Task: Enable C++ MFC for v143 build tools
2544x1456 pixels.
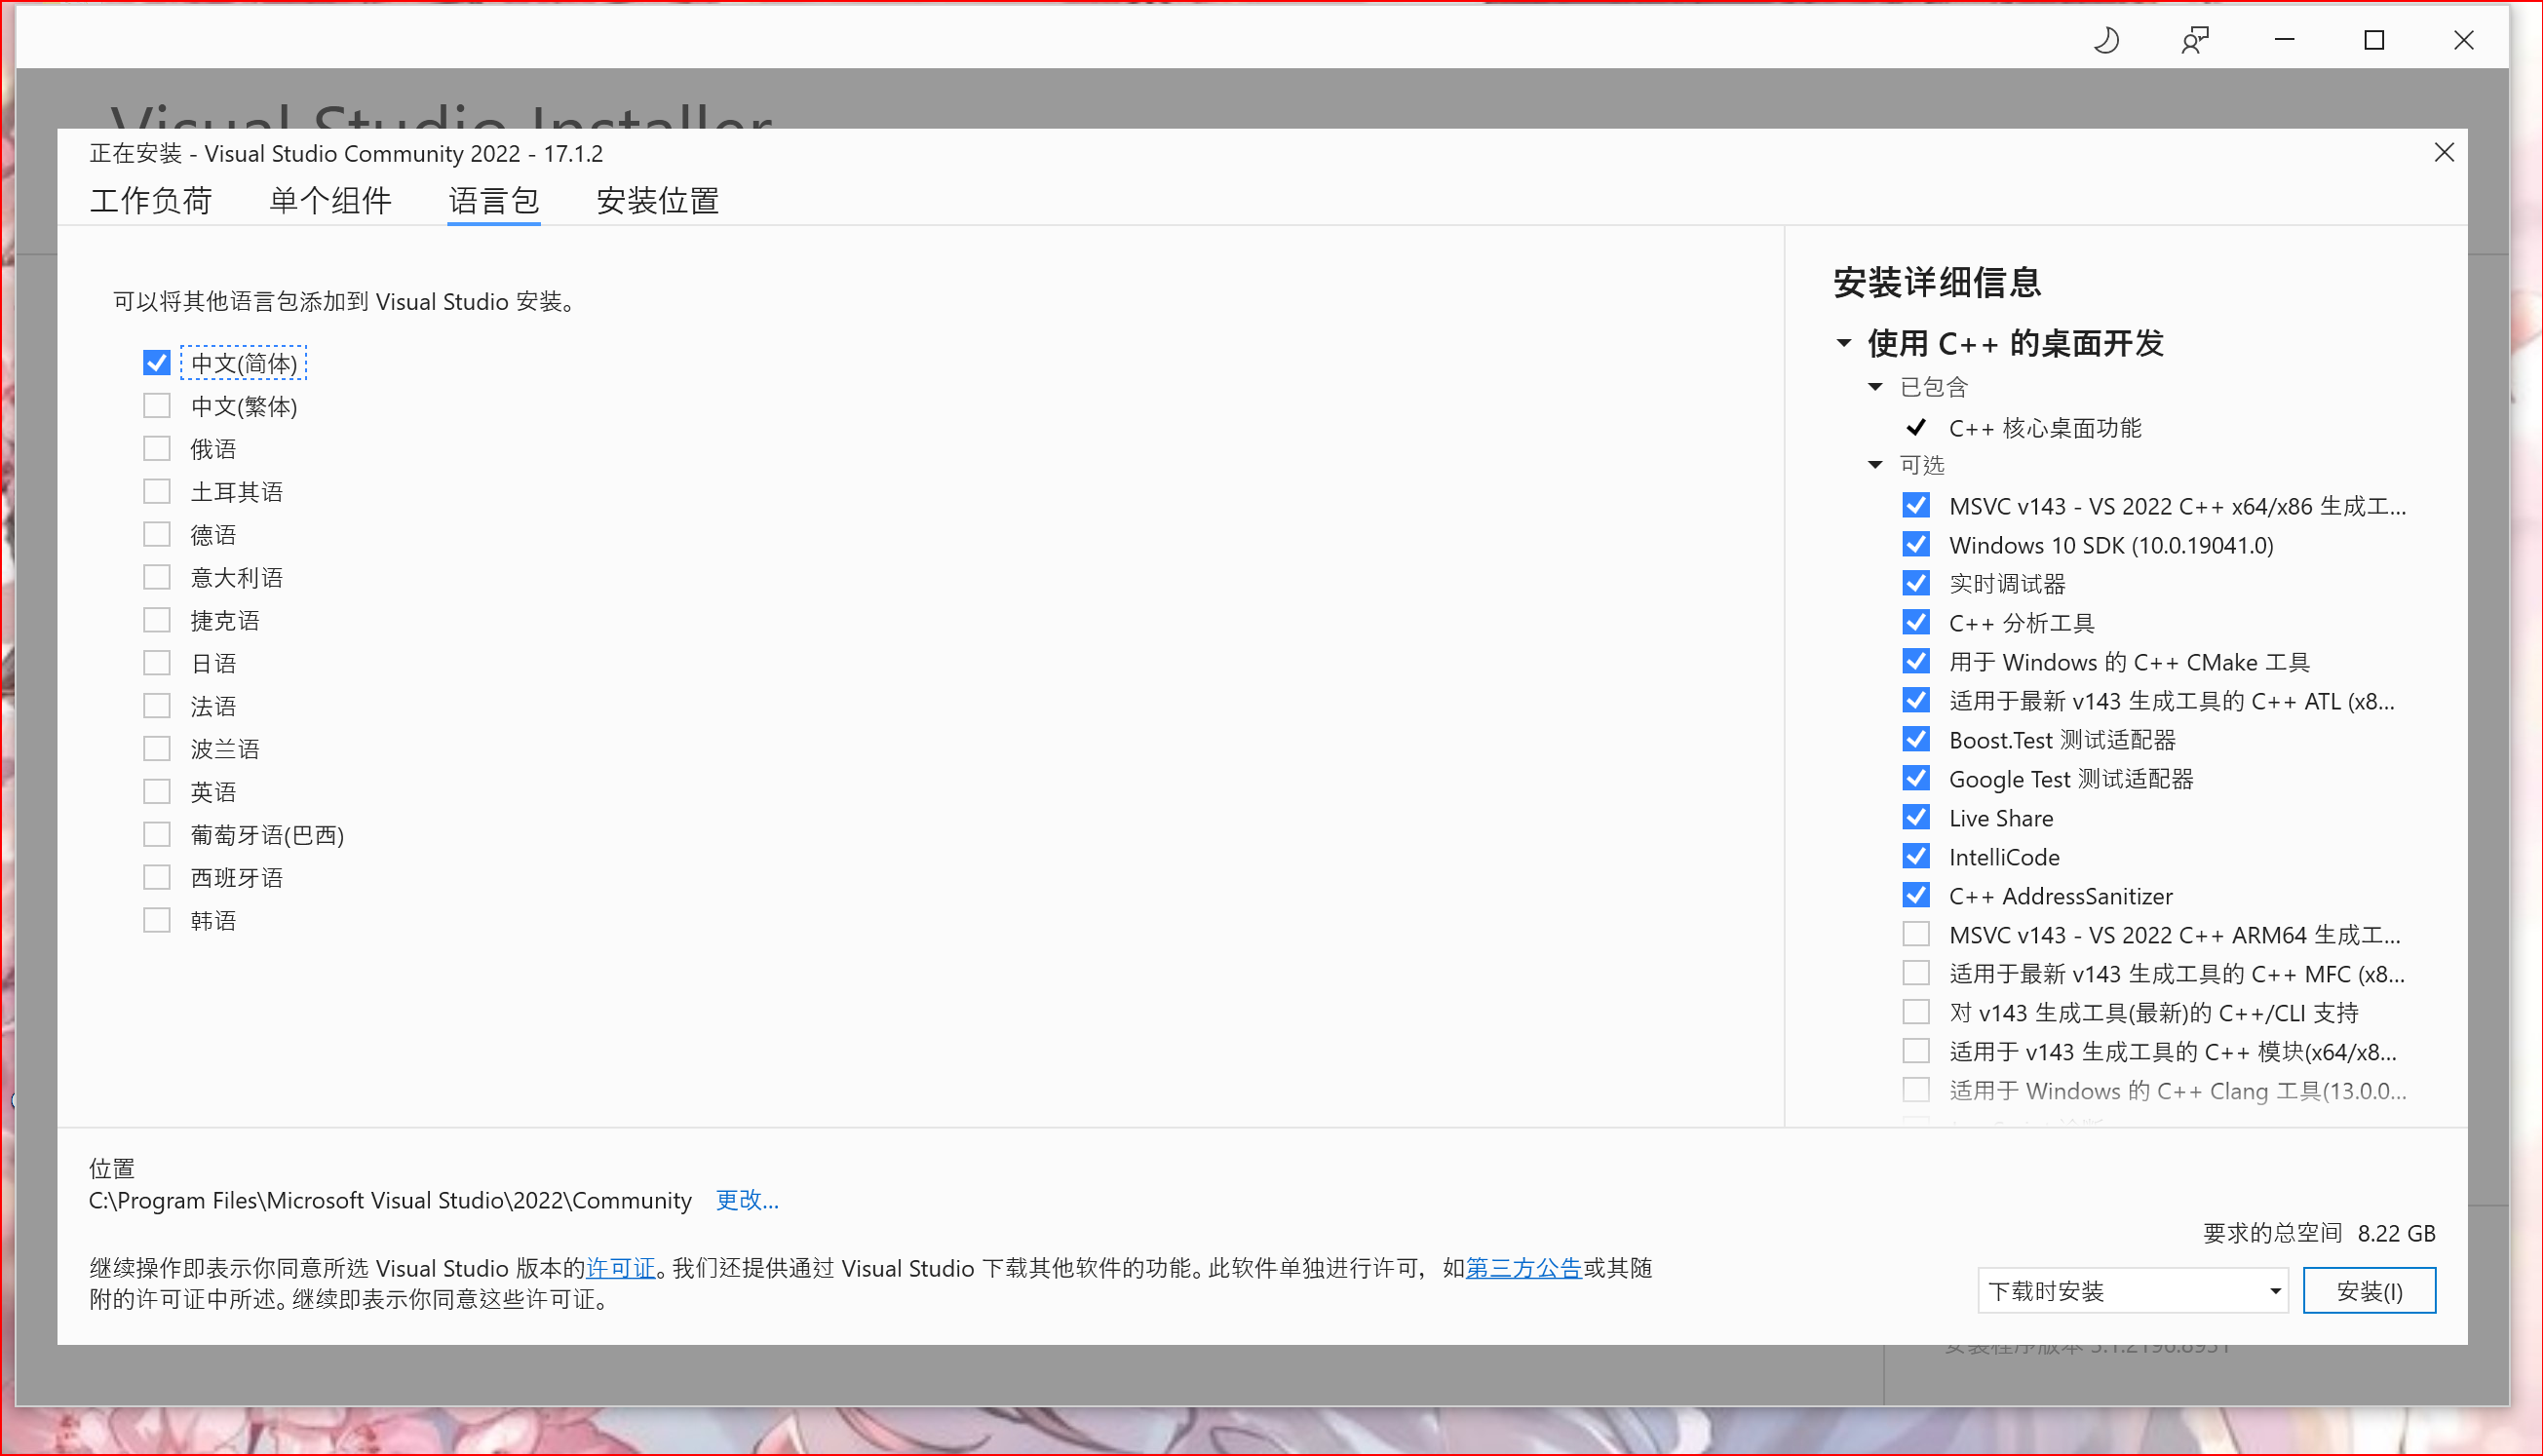Action: (1918, 974)
